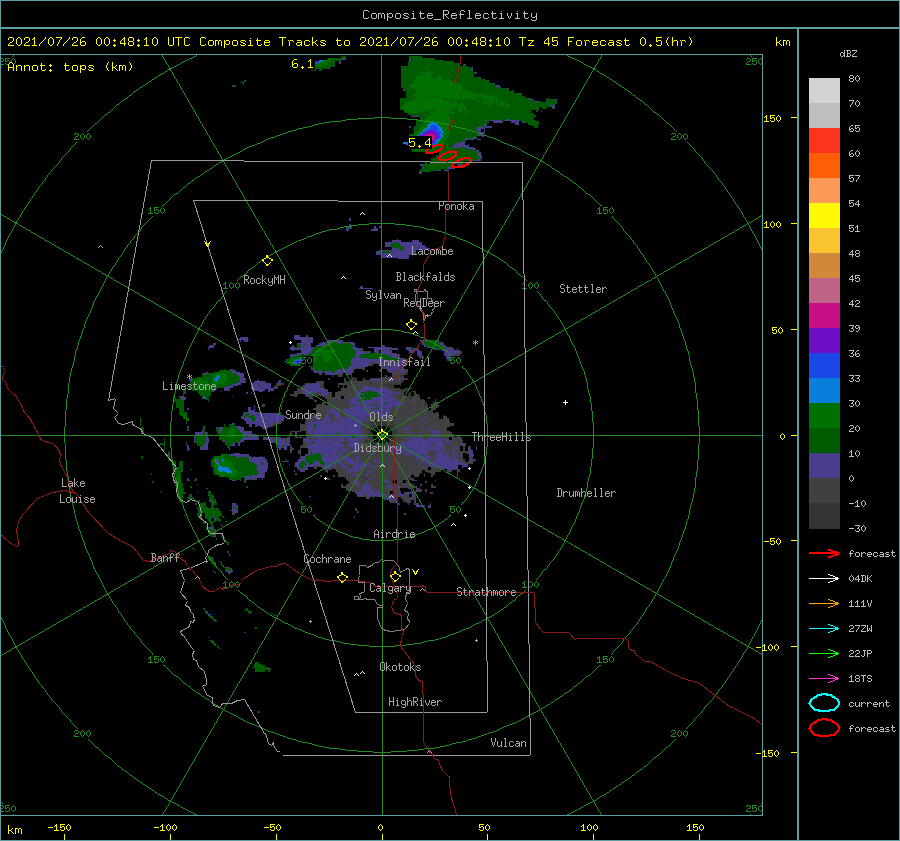Click the Vulcan label
This screenshot has width=900, height=841.
click(508, 743)
